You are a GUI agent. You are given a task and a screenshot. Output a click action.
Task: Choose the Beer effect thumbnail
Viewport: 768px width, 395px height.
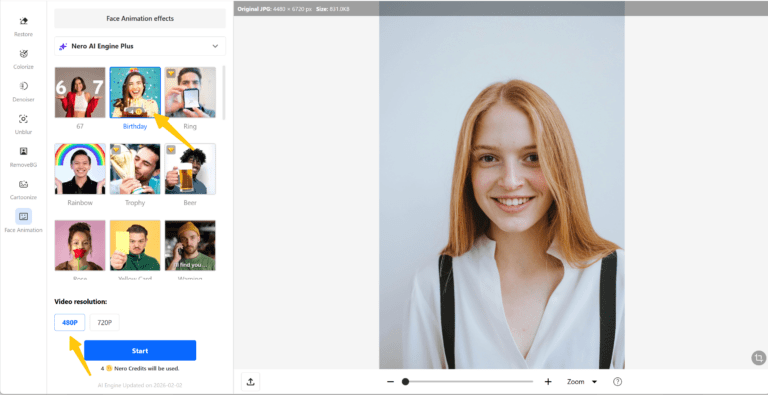click(190, 169)
